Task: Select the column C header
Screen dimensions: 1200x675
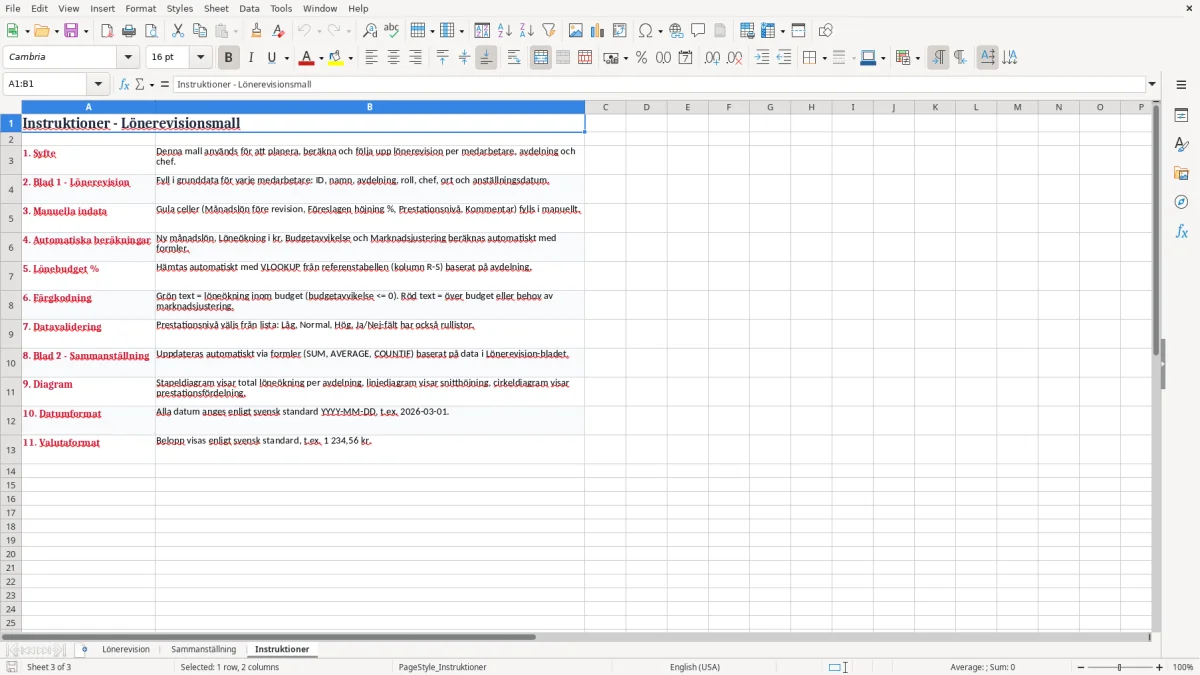Action: click(606, 107)
